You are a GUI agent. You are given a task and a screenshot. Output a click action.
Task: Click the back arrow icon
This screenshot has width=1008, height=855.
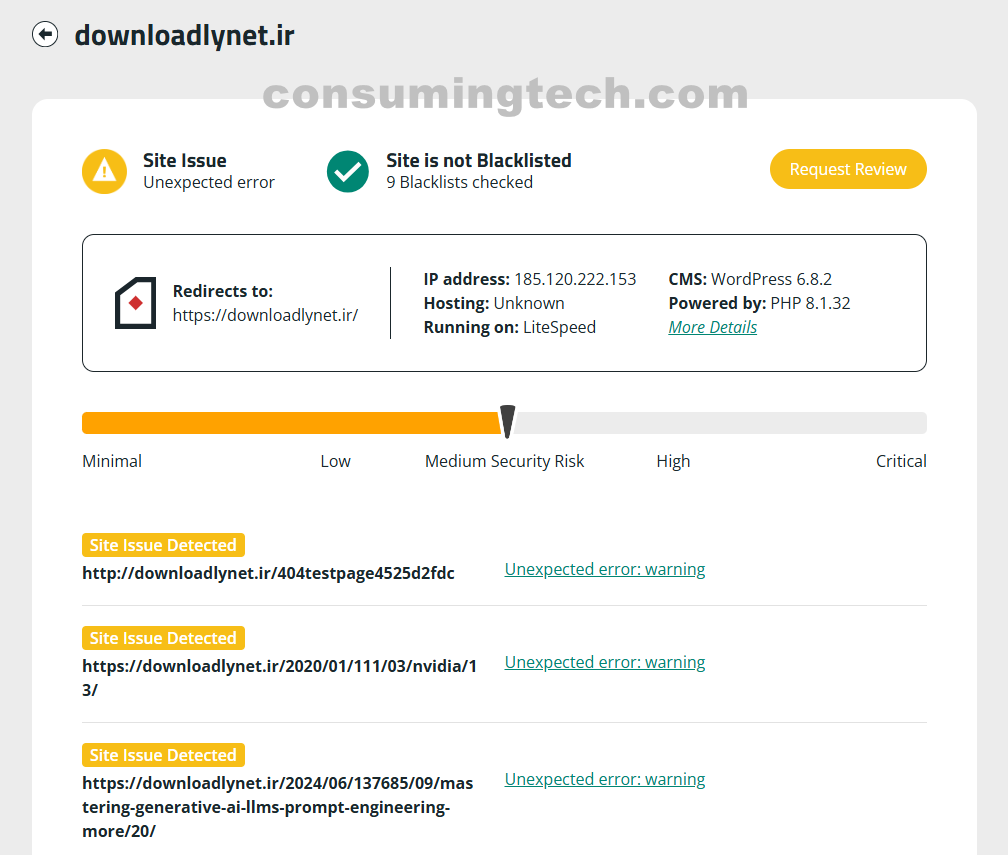pyautogui.click(x=45, y=35)
